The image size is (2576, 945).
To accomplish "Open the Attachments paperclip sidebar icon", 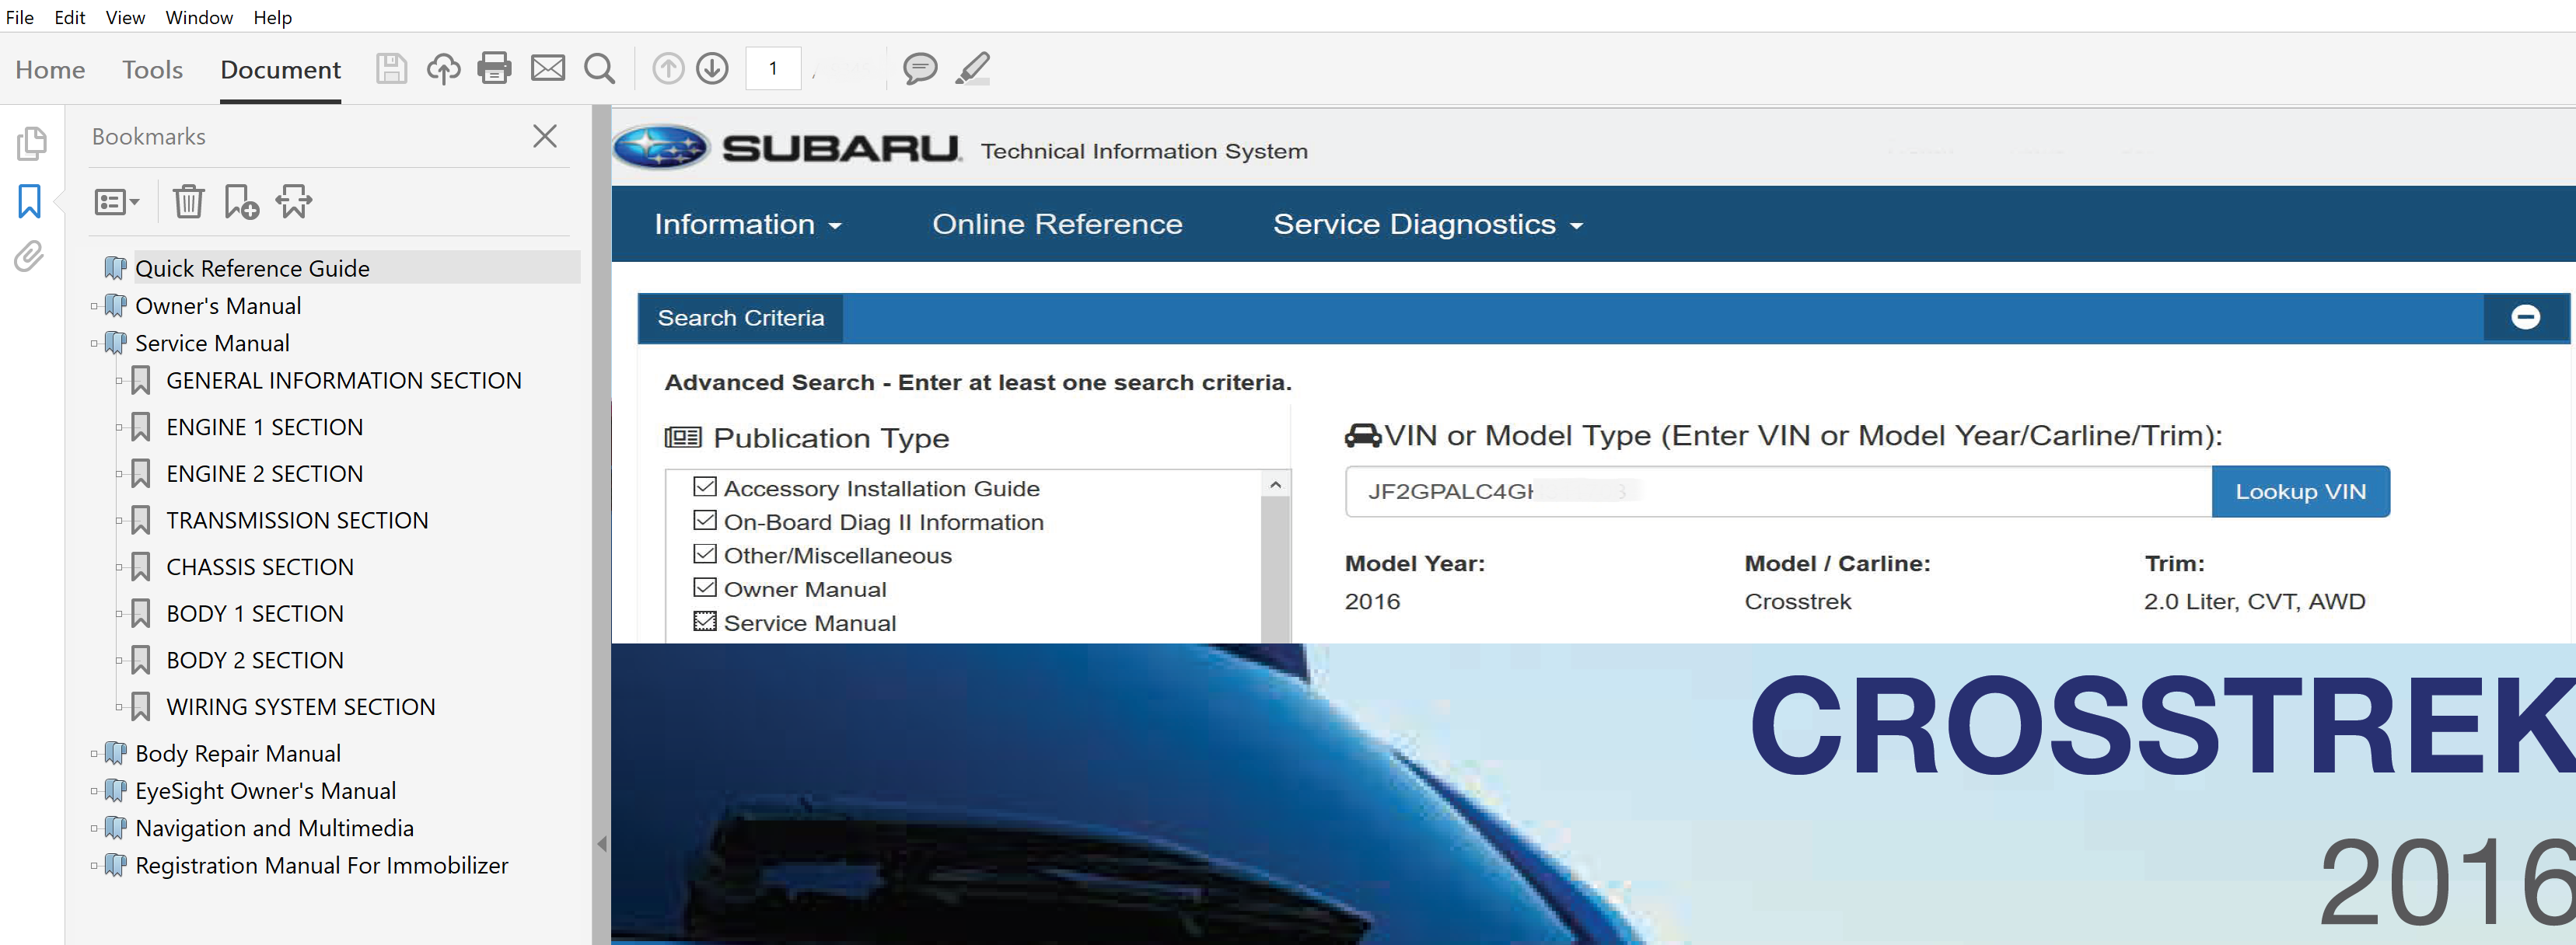I will click(x=29, y=257).
